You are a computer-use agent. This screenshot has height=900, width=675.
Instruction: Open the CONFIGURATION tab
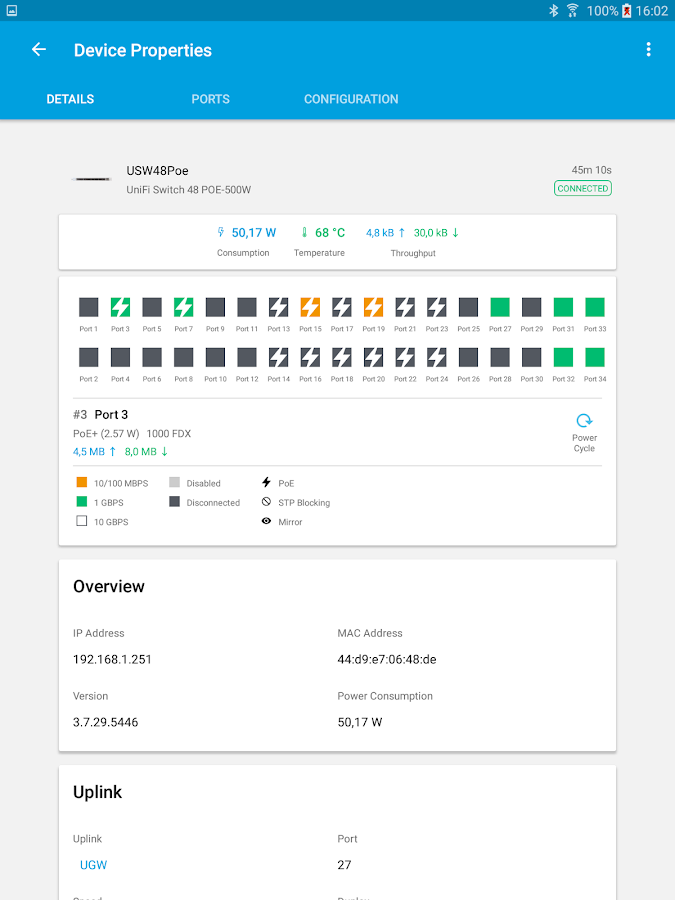point(351,99)
